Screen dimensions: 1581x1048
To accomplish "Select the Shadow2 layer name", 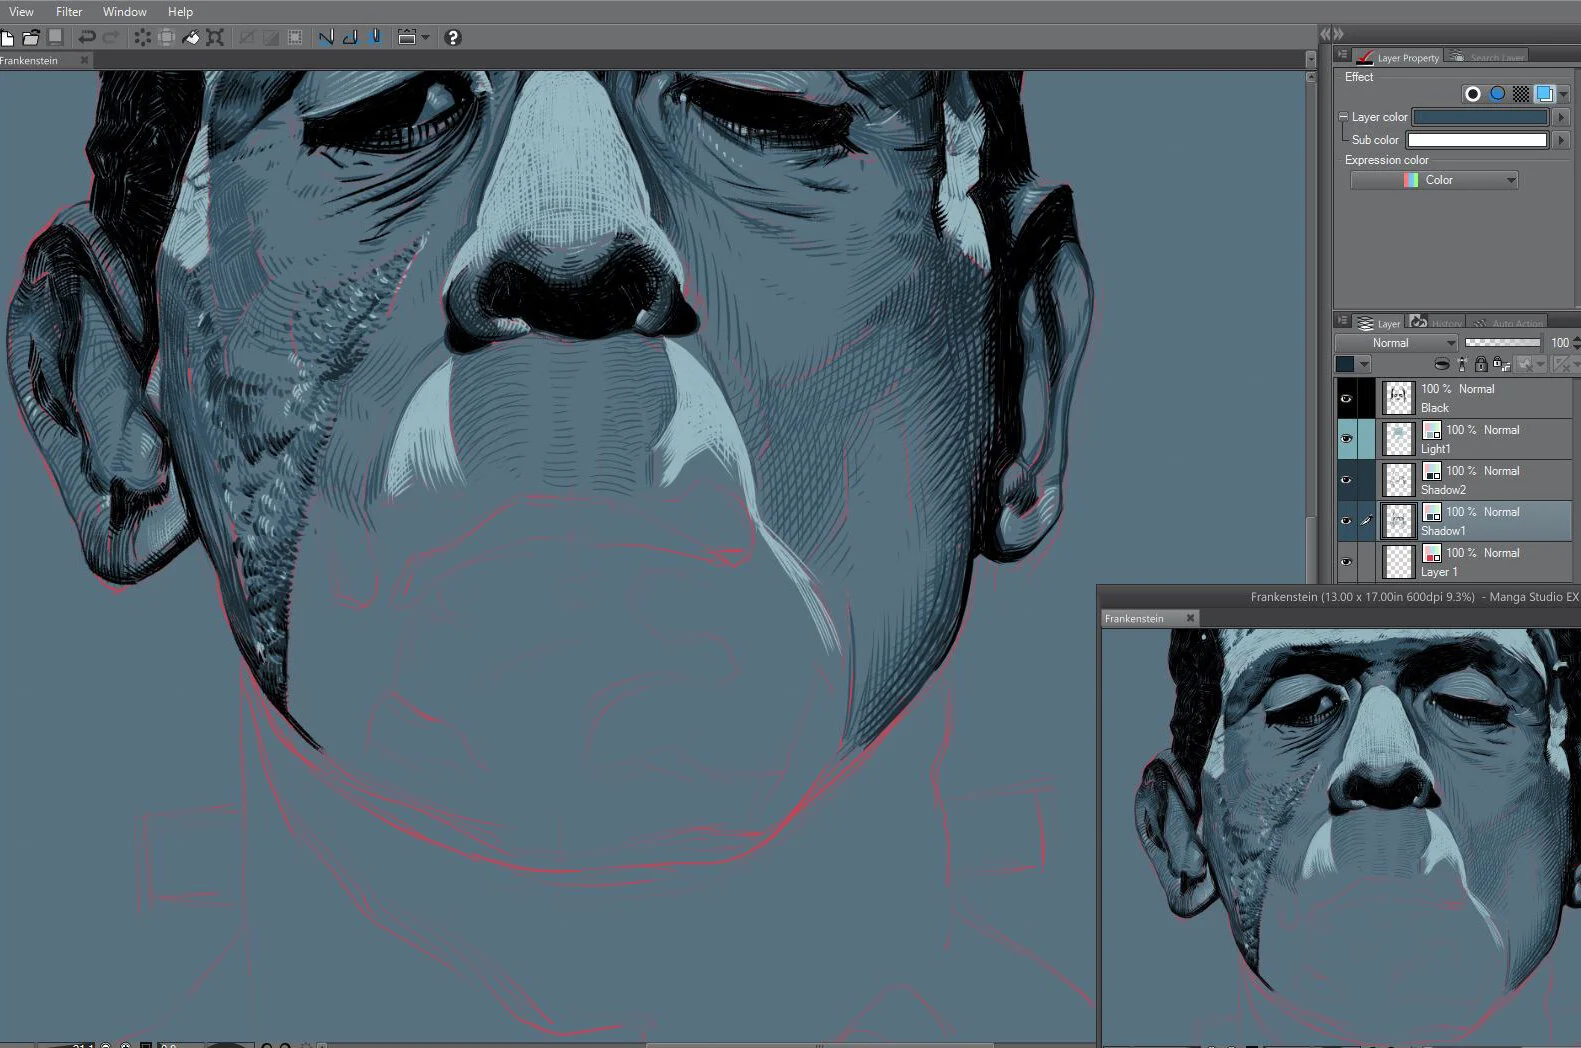I will [x=1443, y=490].
